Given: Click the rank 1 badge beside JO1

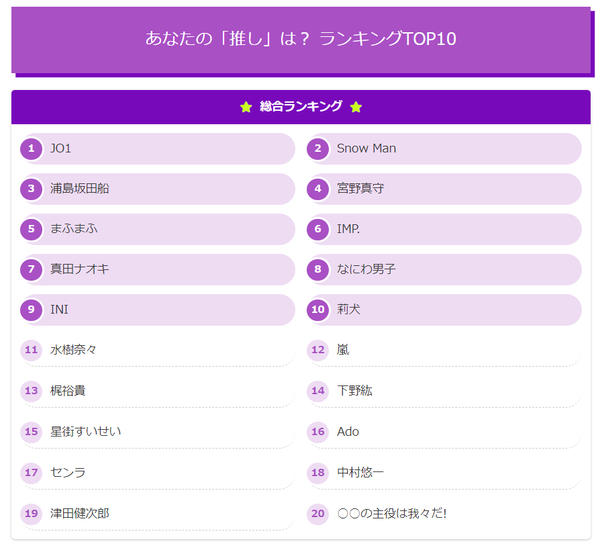Looking at the screenshot, I should click(x=31, y=149).
